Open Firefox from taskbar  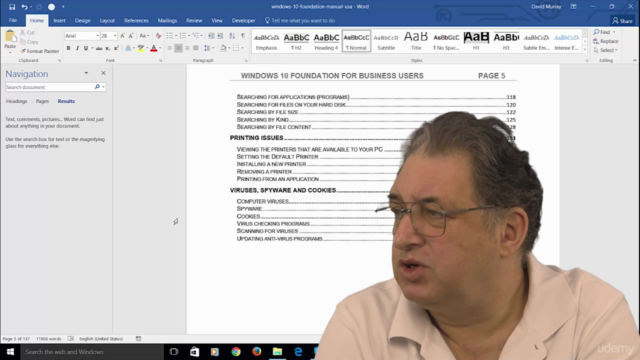[x=256, y=352]
